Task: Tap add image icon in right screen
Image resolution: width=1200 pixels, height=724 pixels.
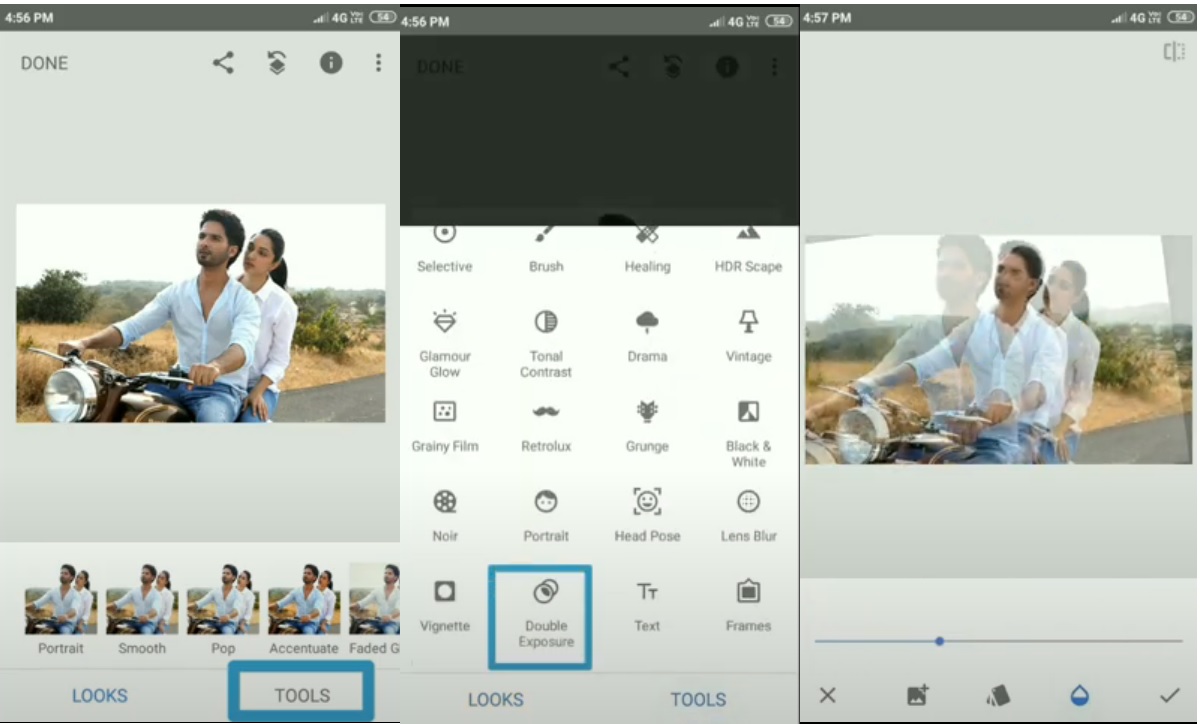Action: click(917, 695)
